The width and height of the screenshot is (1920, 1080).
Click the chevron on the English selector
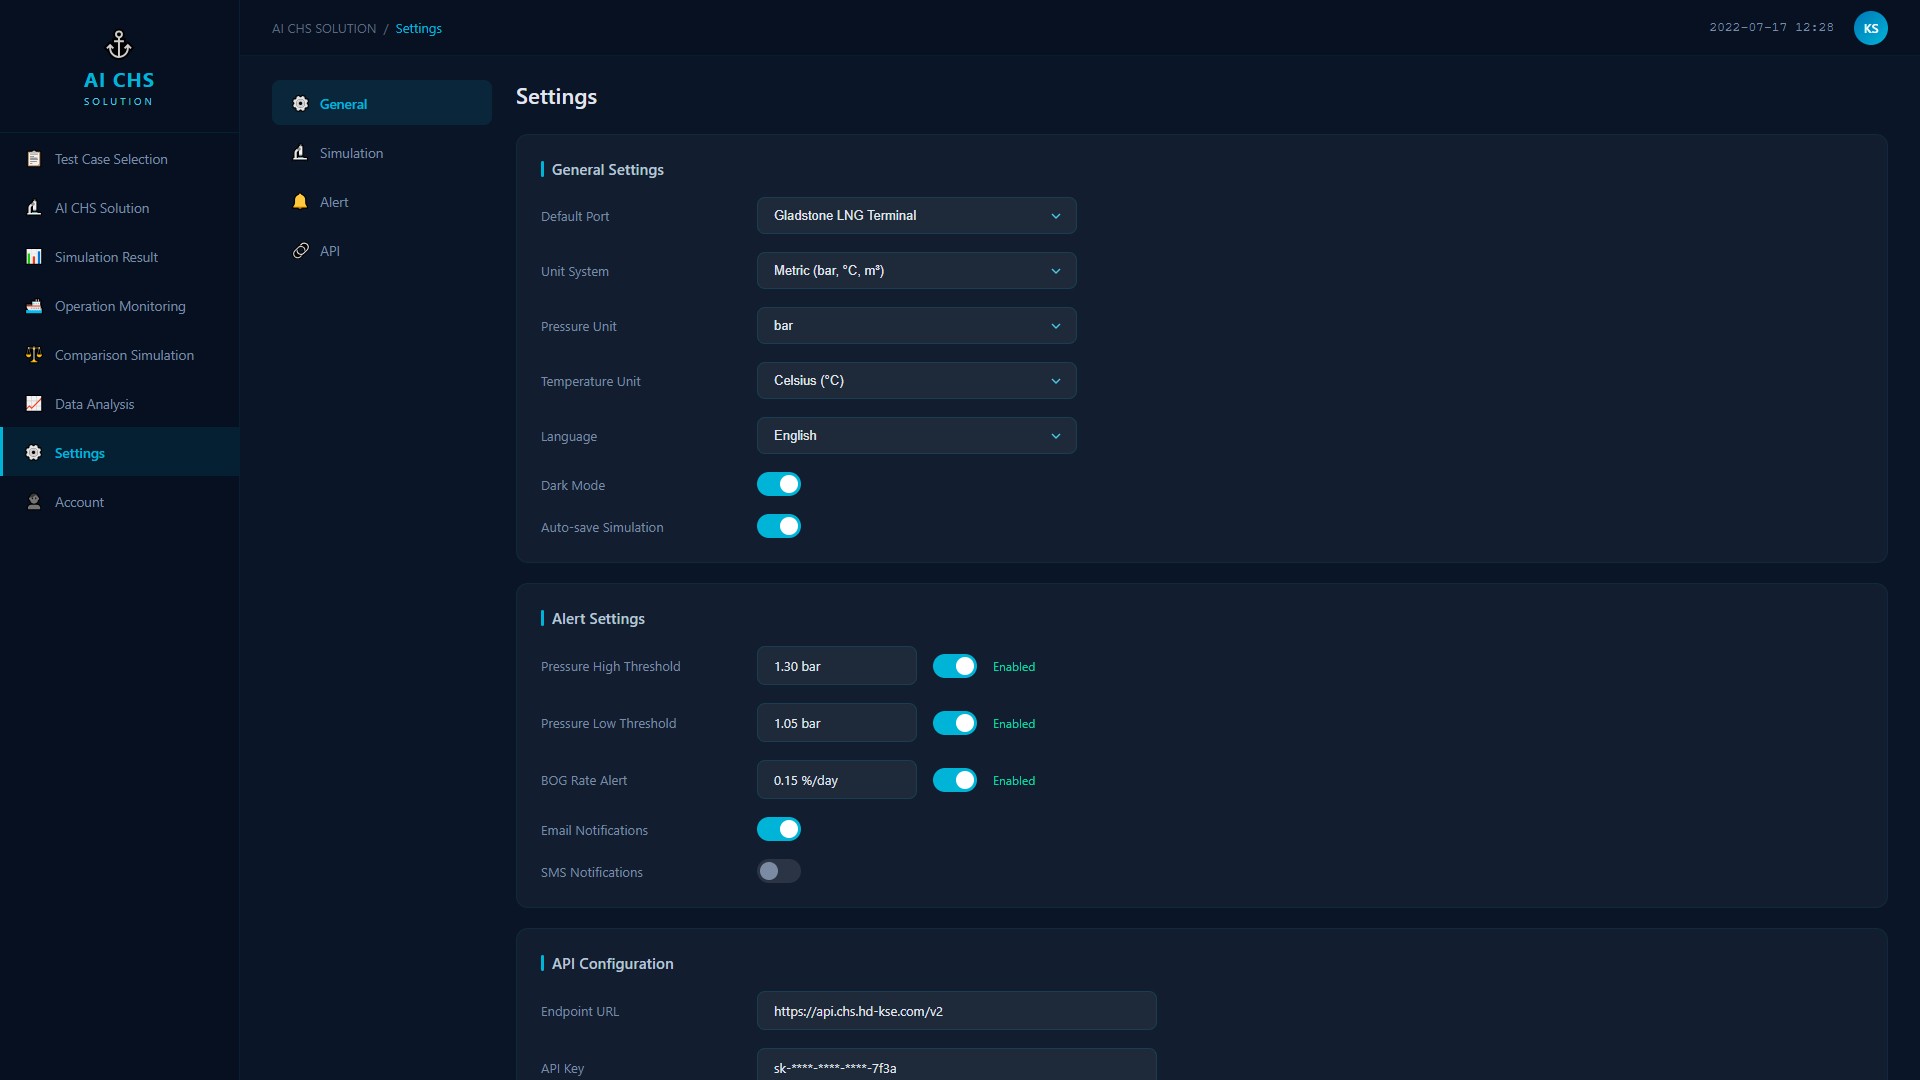pos(1055,436)
